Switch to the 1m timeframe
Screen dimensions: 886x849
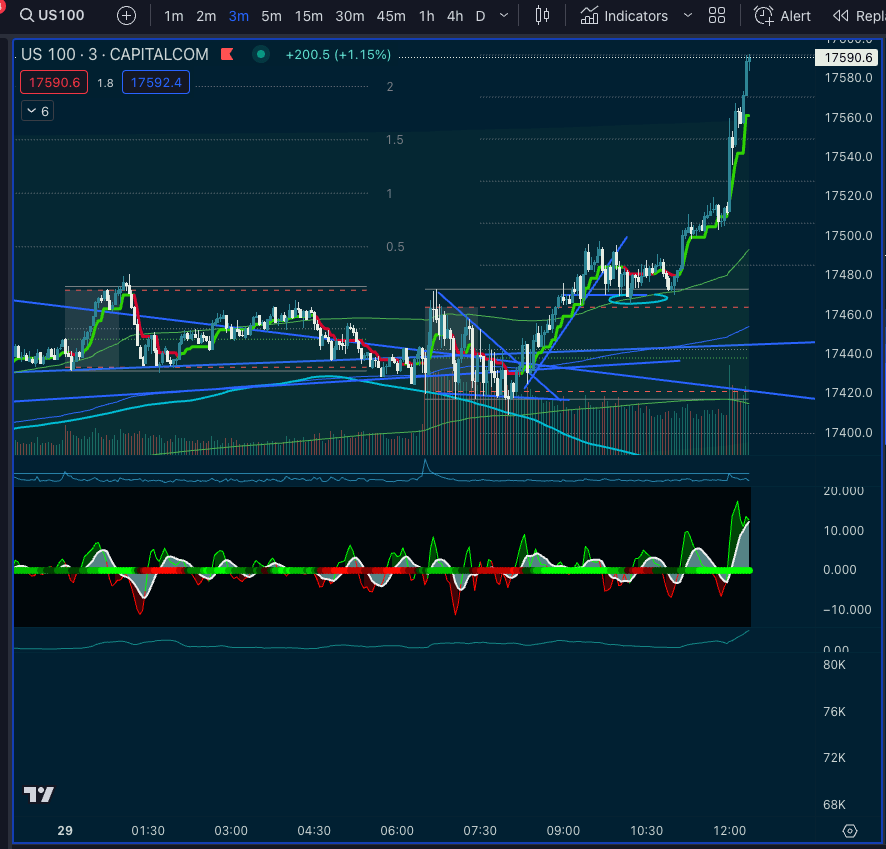pos(173,16)
